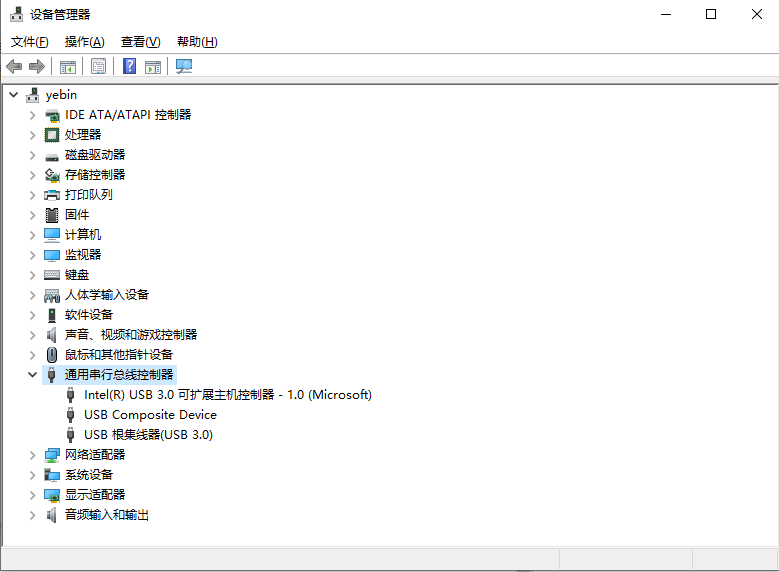Expand the 磁盘驱动器 category
This screenshot has height=572, width=779.
coord(32,155)
